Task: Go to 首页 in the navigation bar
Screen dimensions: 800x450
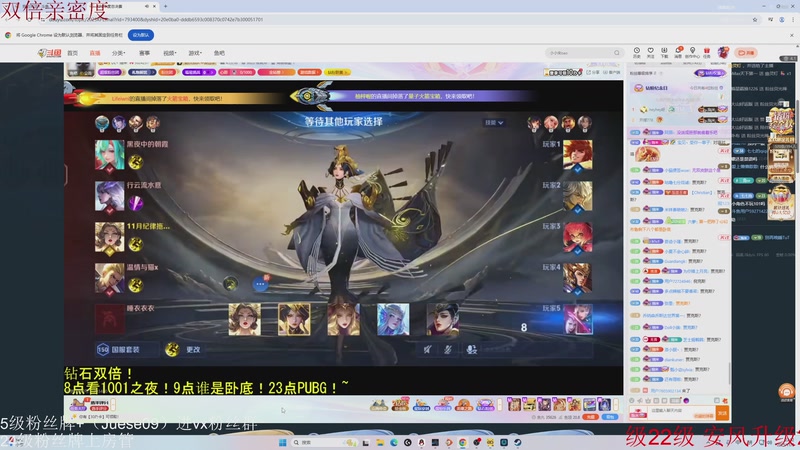Action: pyautogui.click(x=72, y=53)
